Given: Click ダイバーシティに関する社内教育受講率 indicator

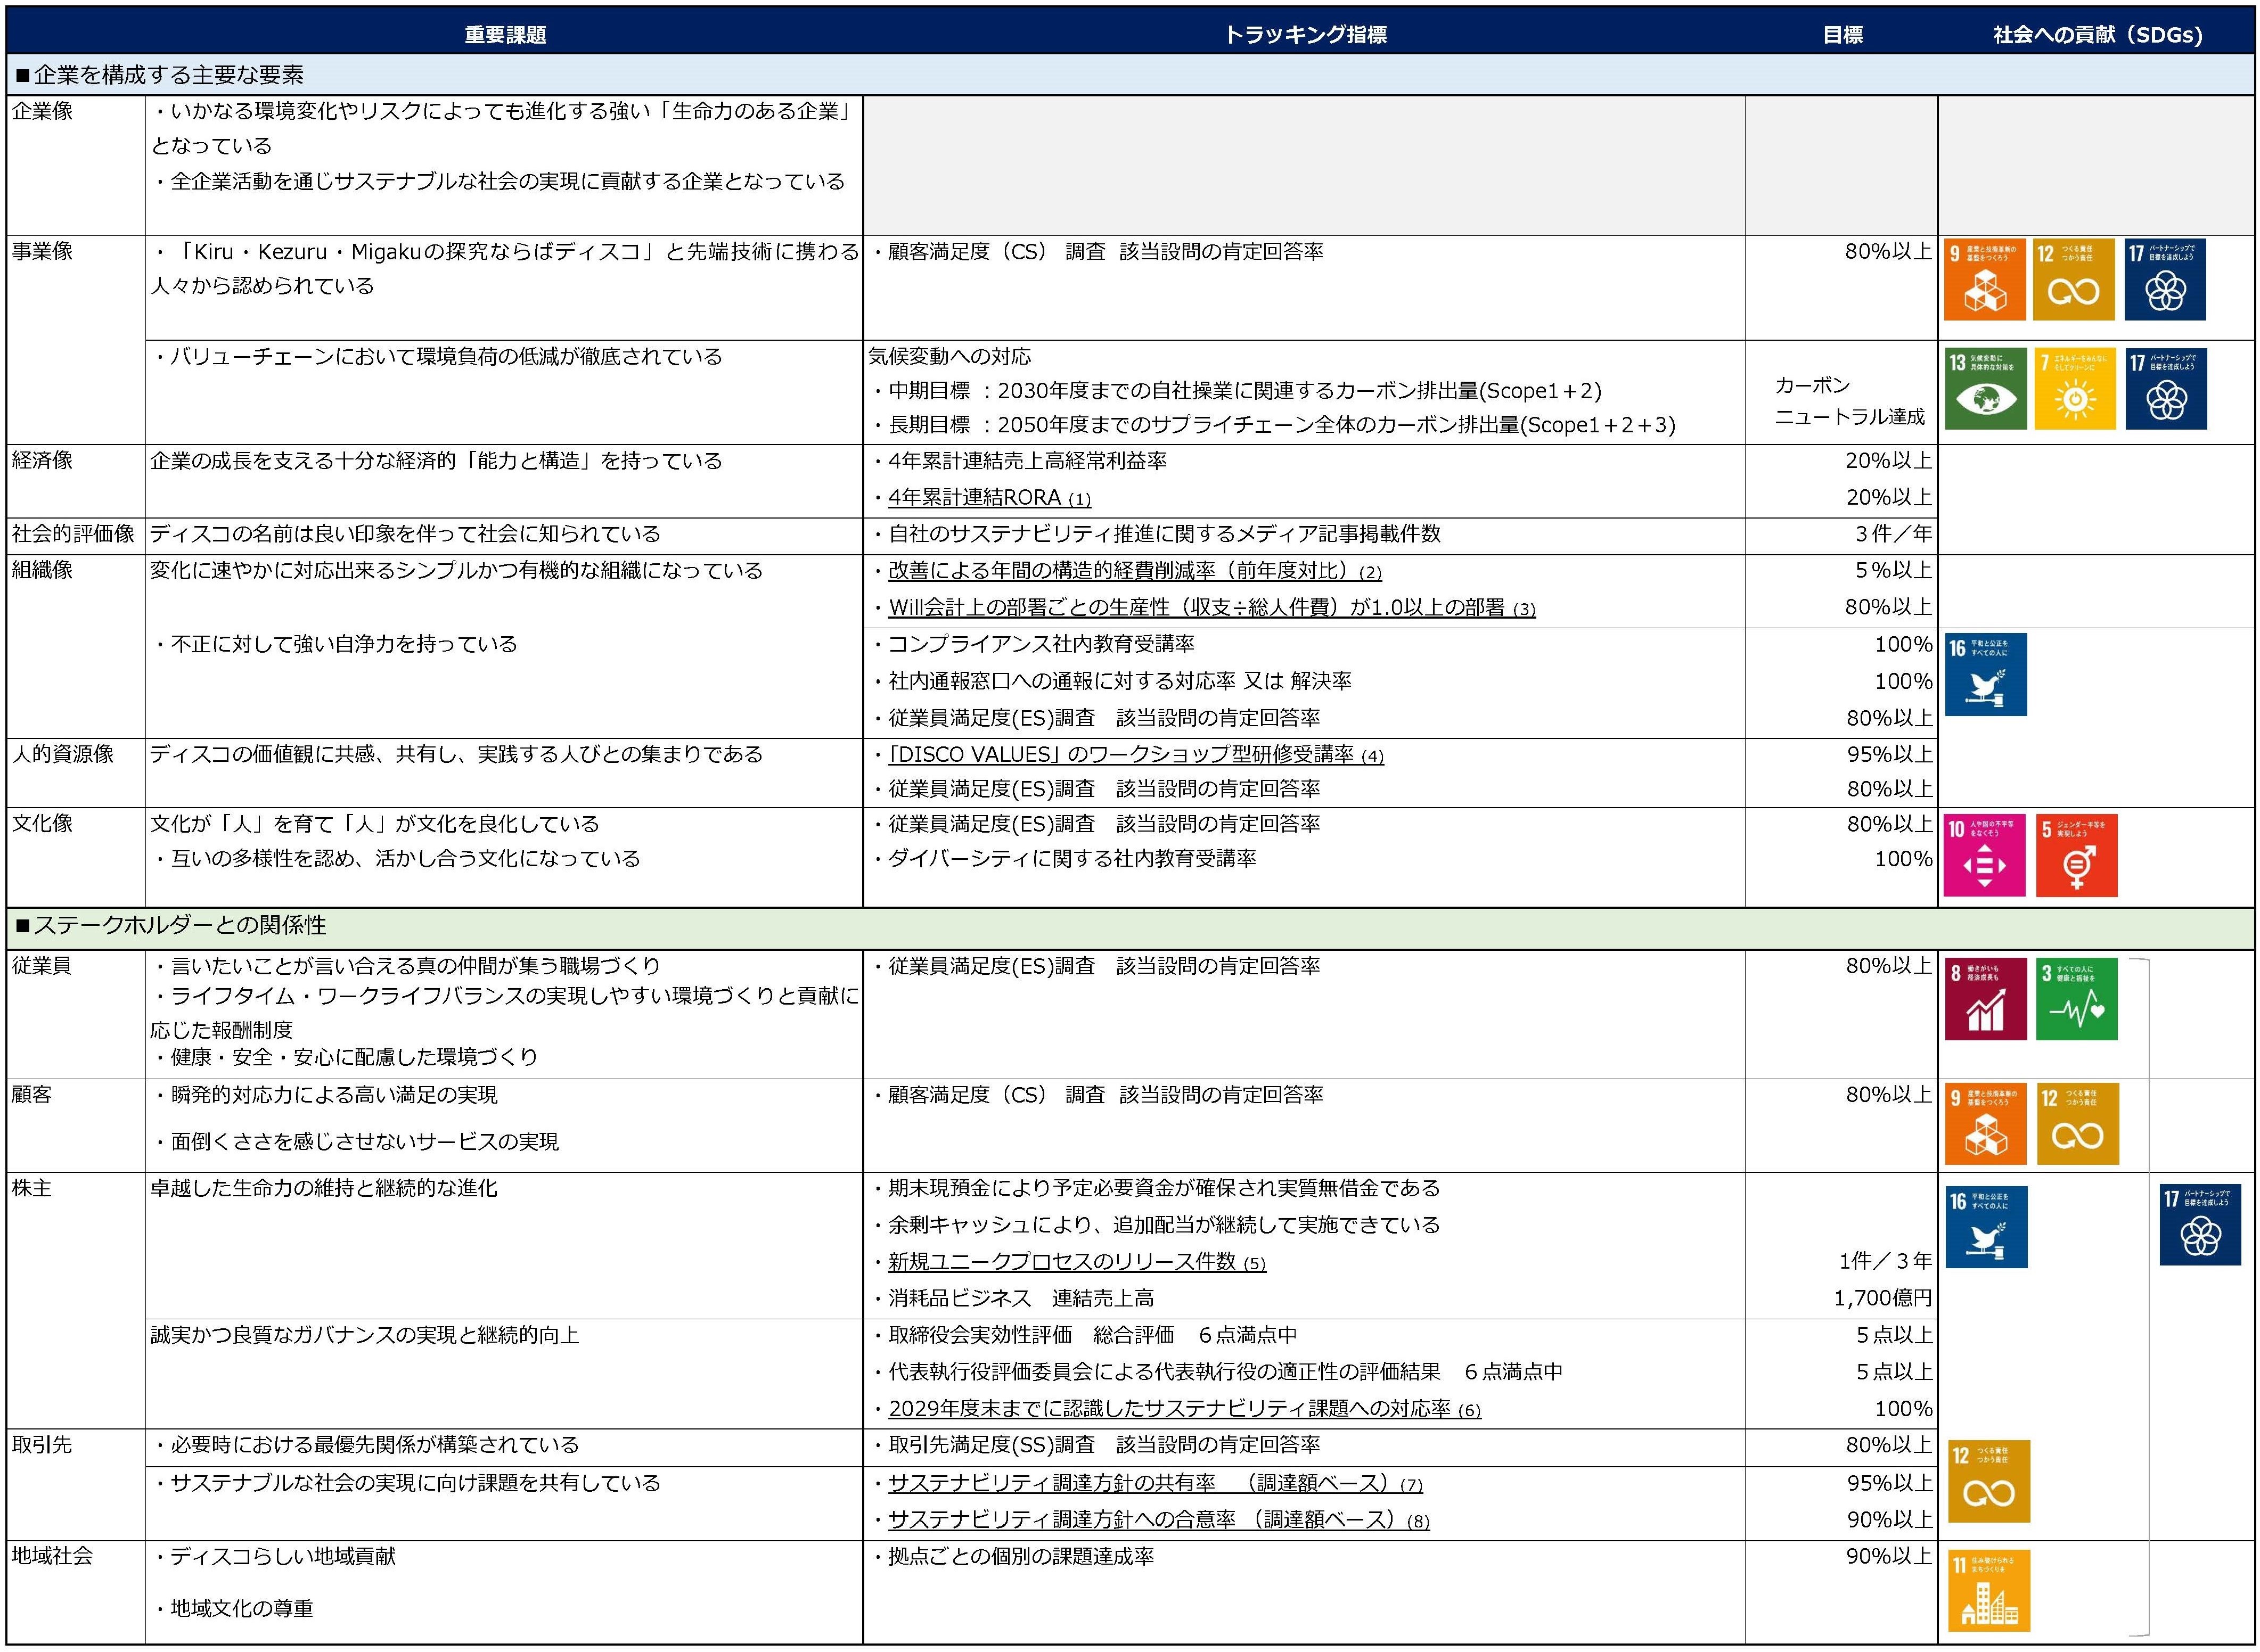Looking at the screenshot, I should pos(1071,859).
